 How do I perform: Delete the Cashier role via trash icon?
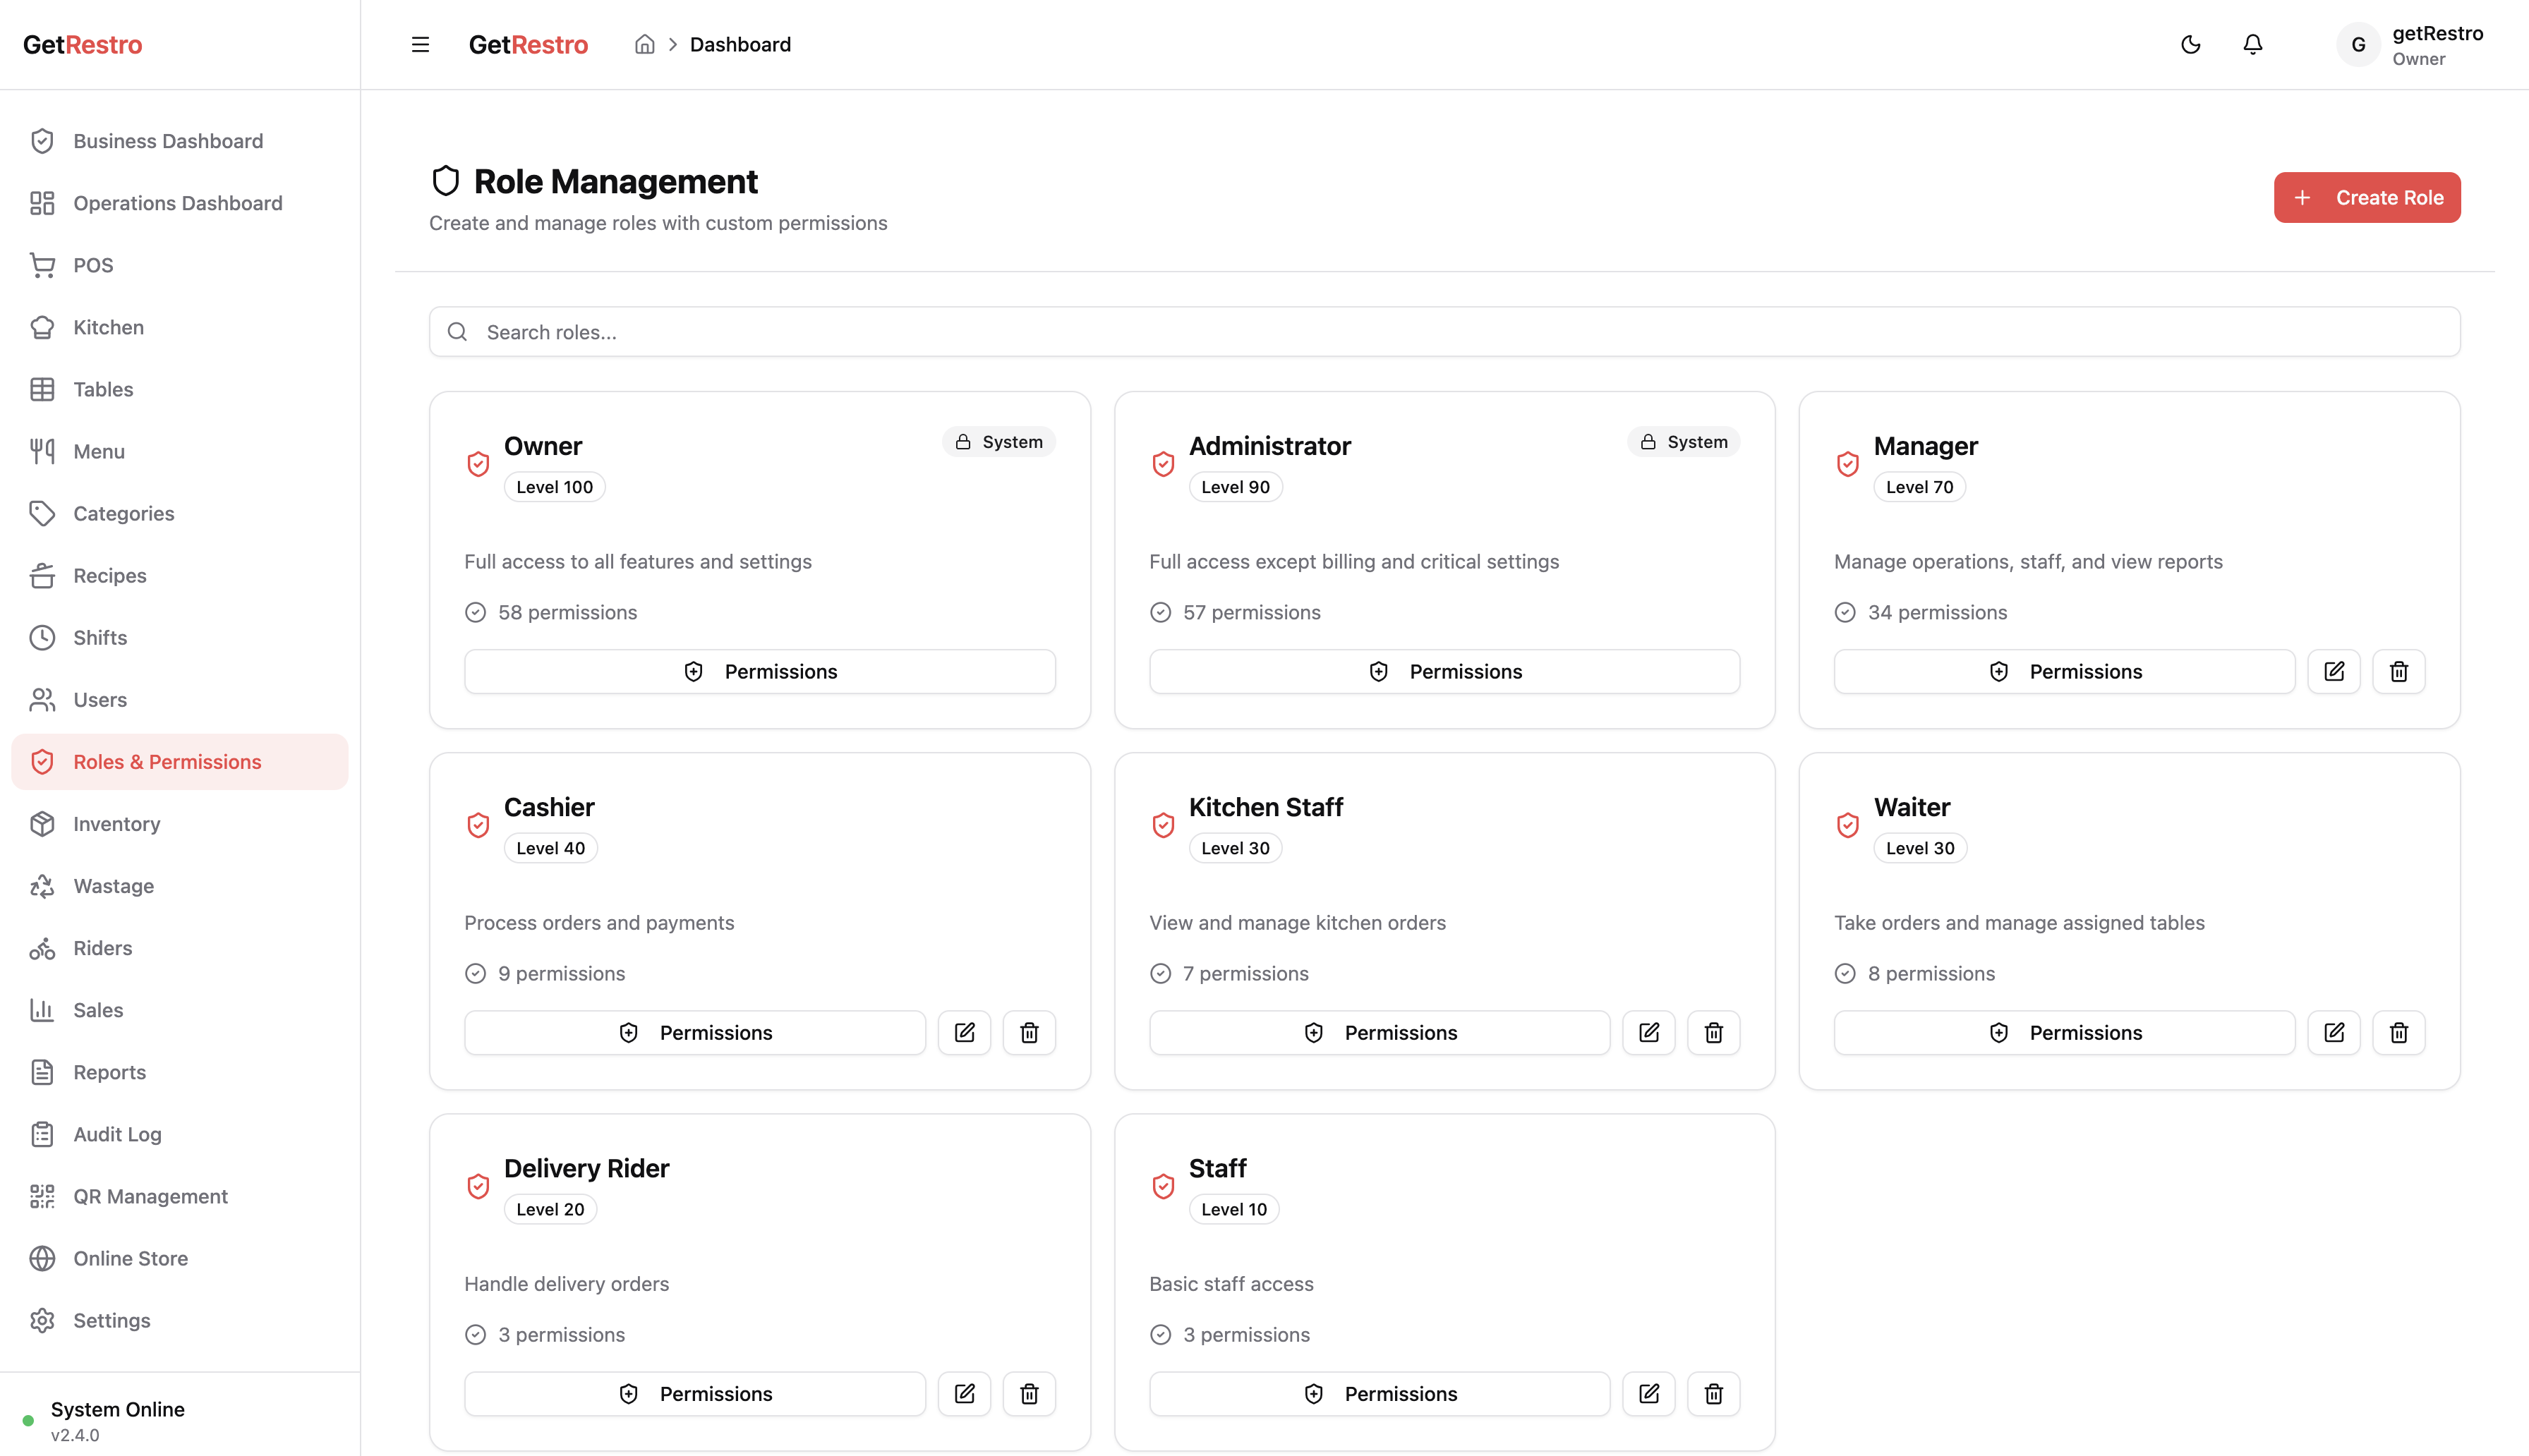1029,1032
